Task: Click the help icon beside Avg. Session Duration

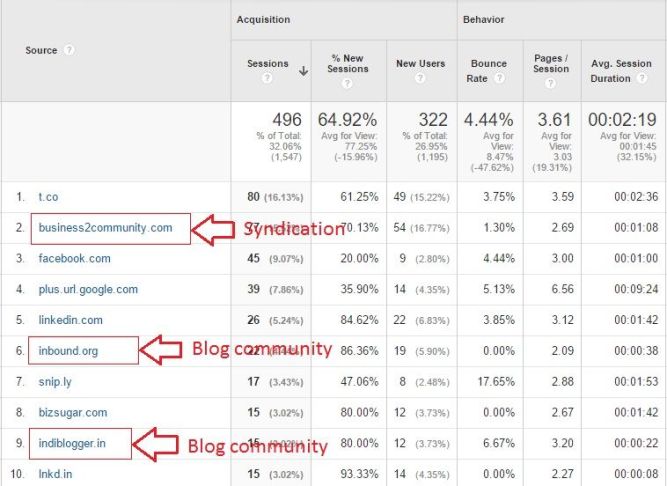Action: (642, 78)
